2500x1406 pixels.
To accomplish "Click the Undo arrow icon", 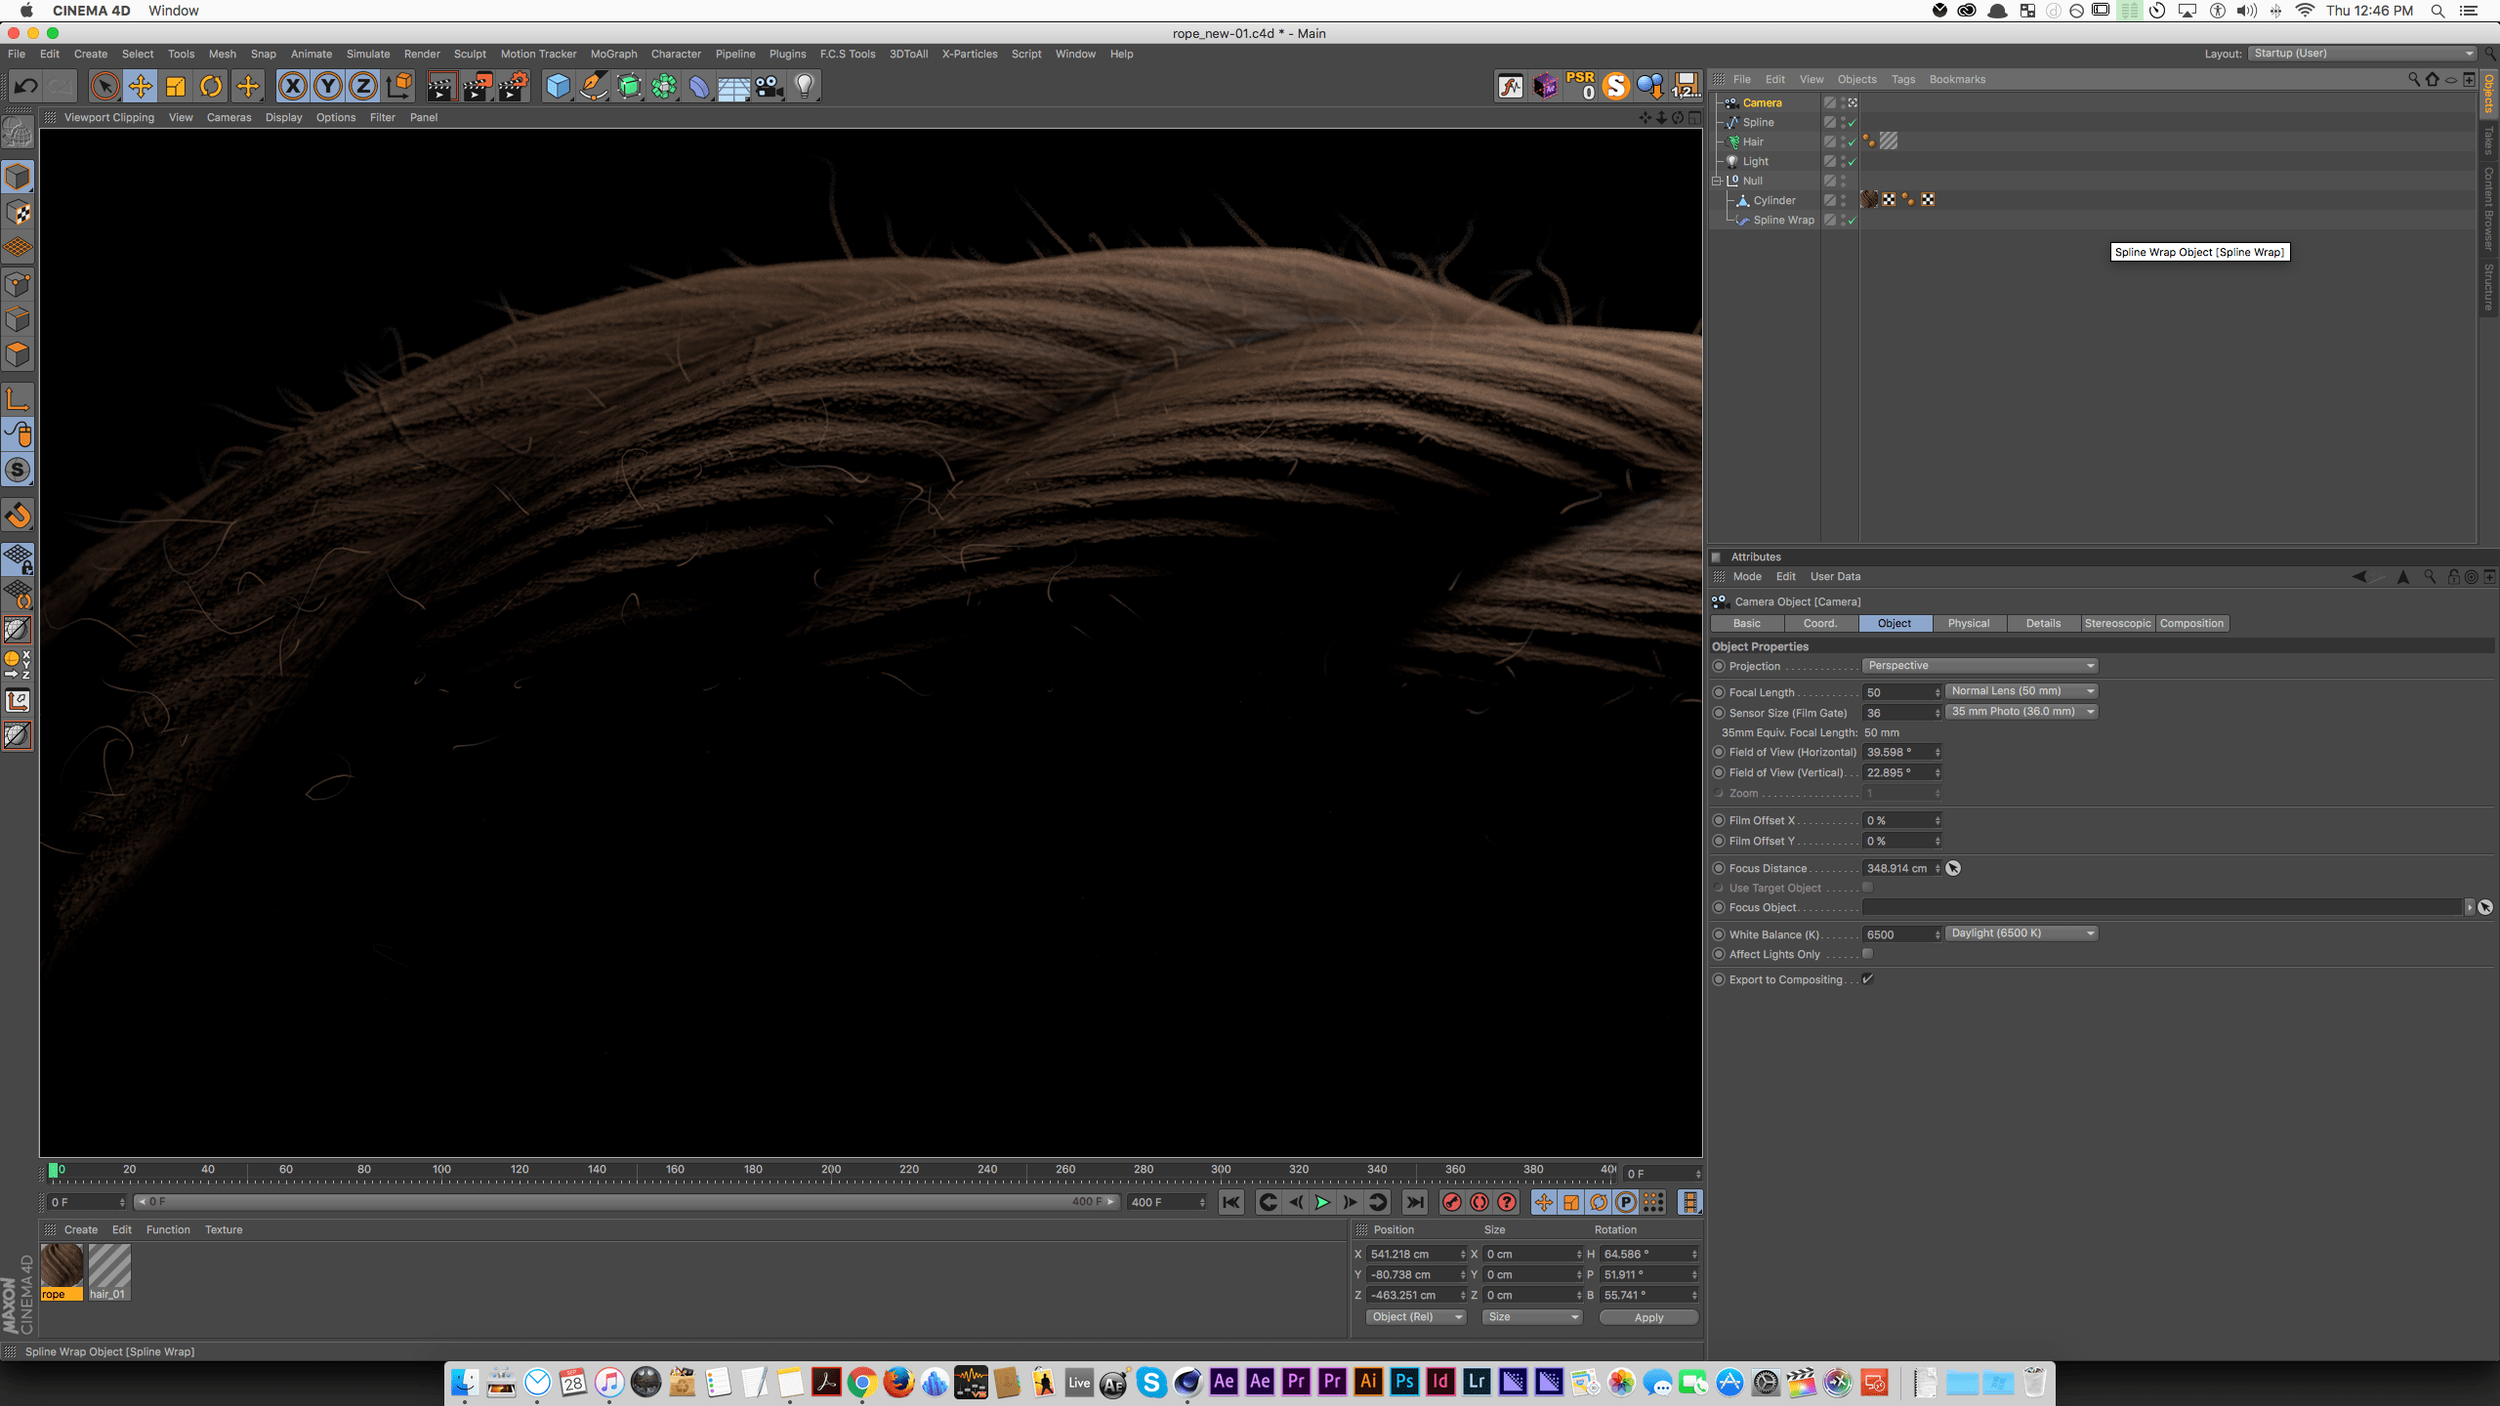I will pos(26,87).
